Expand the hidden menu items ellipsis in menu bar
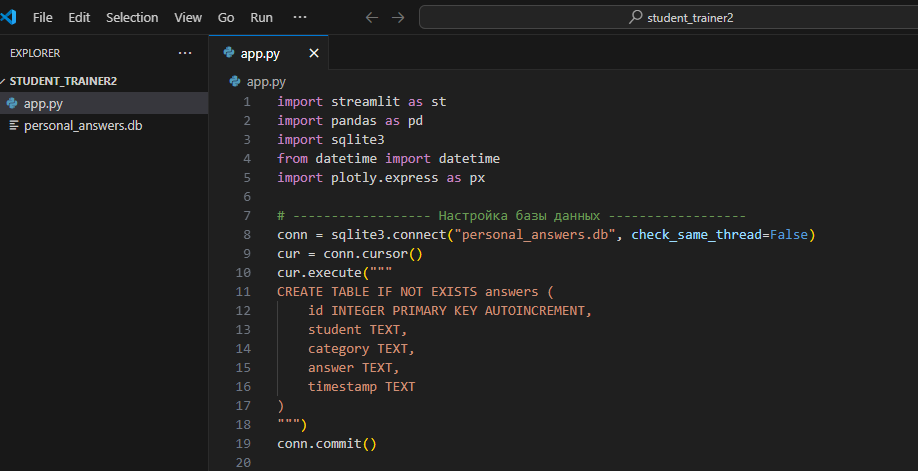 pos(300,17)
